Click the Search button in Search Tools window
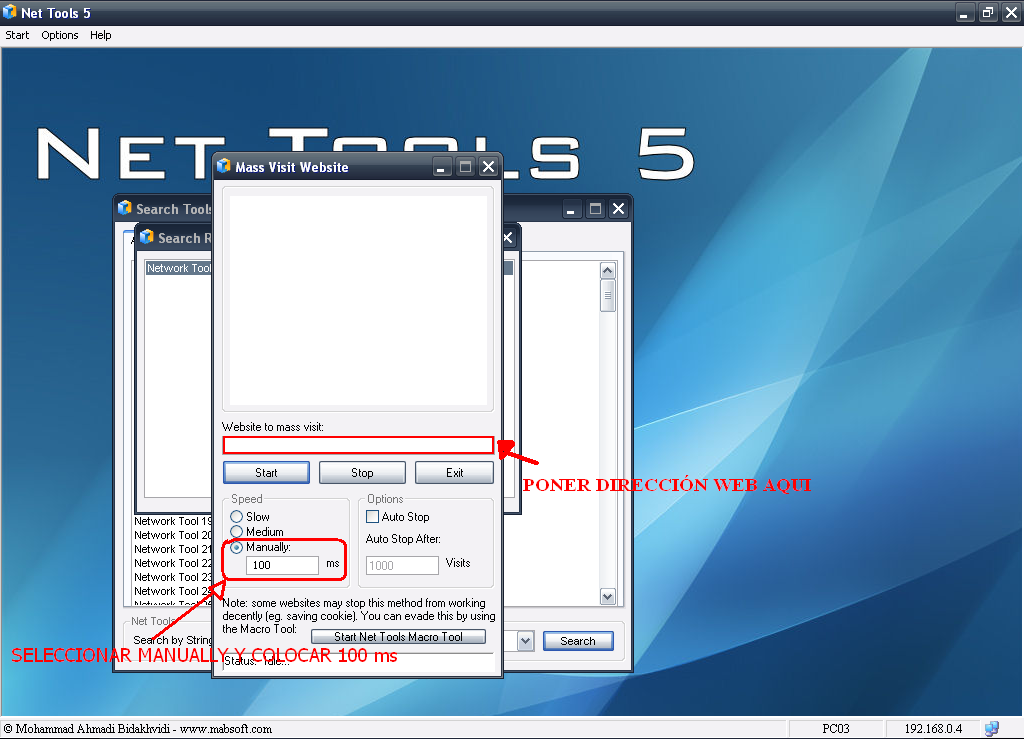The image size is (1024, 739). (578, 641)
